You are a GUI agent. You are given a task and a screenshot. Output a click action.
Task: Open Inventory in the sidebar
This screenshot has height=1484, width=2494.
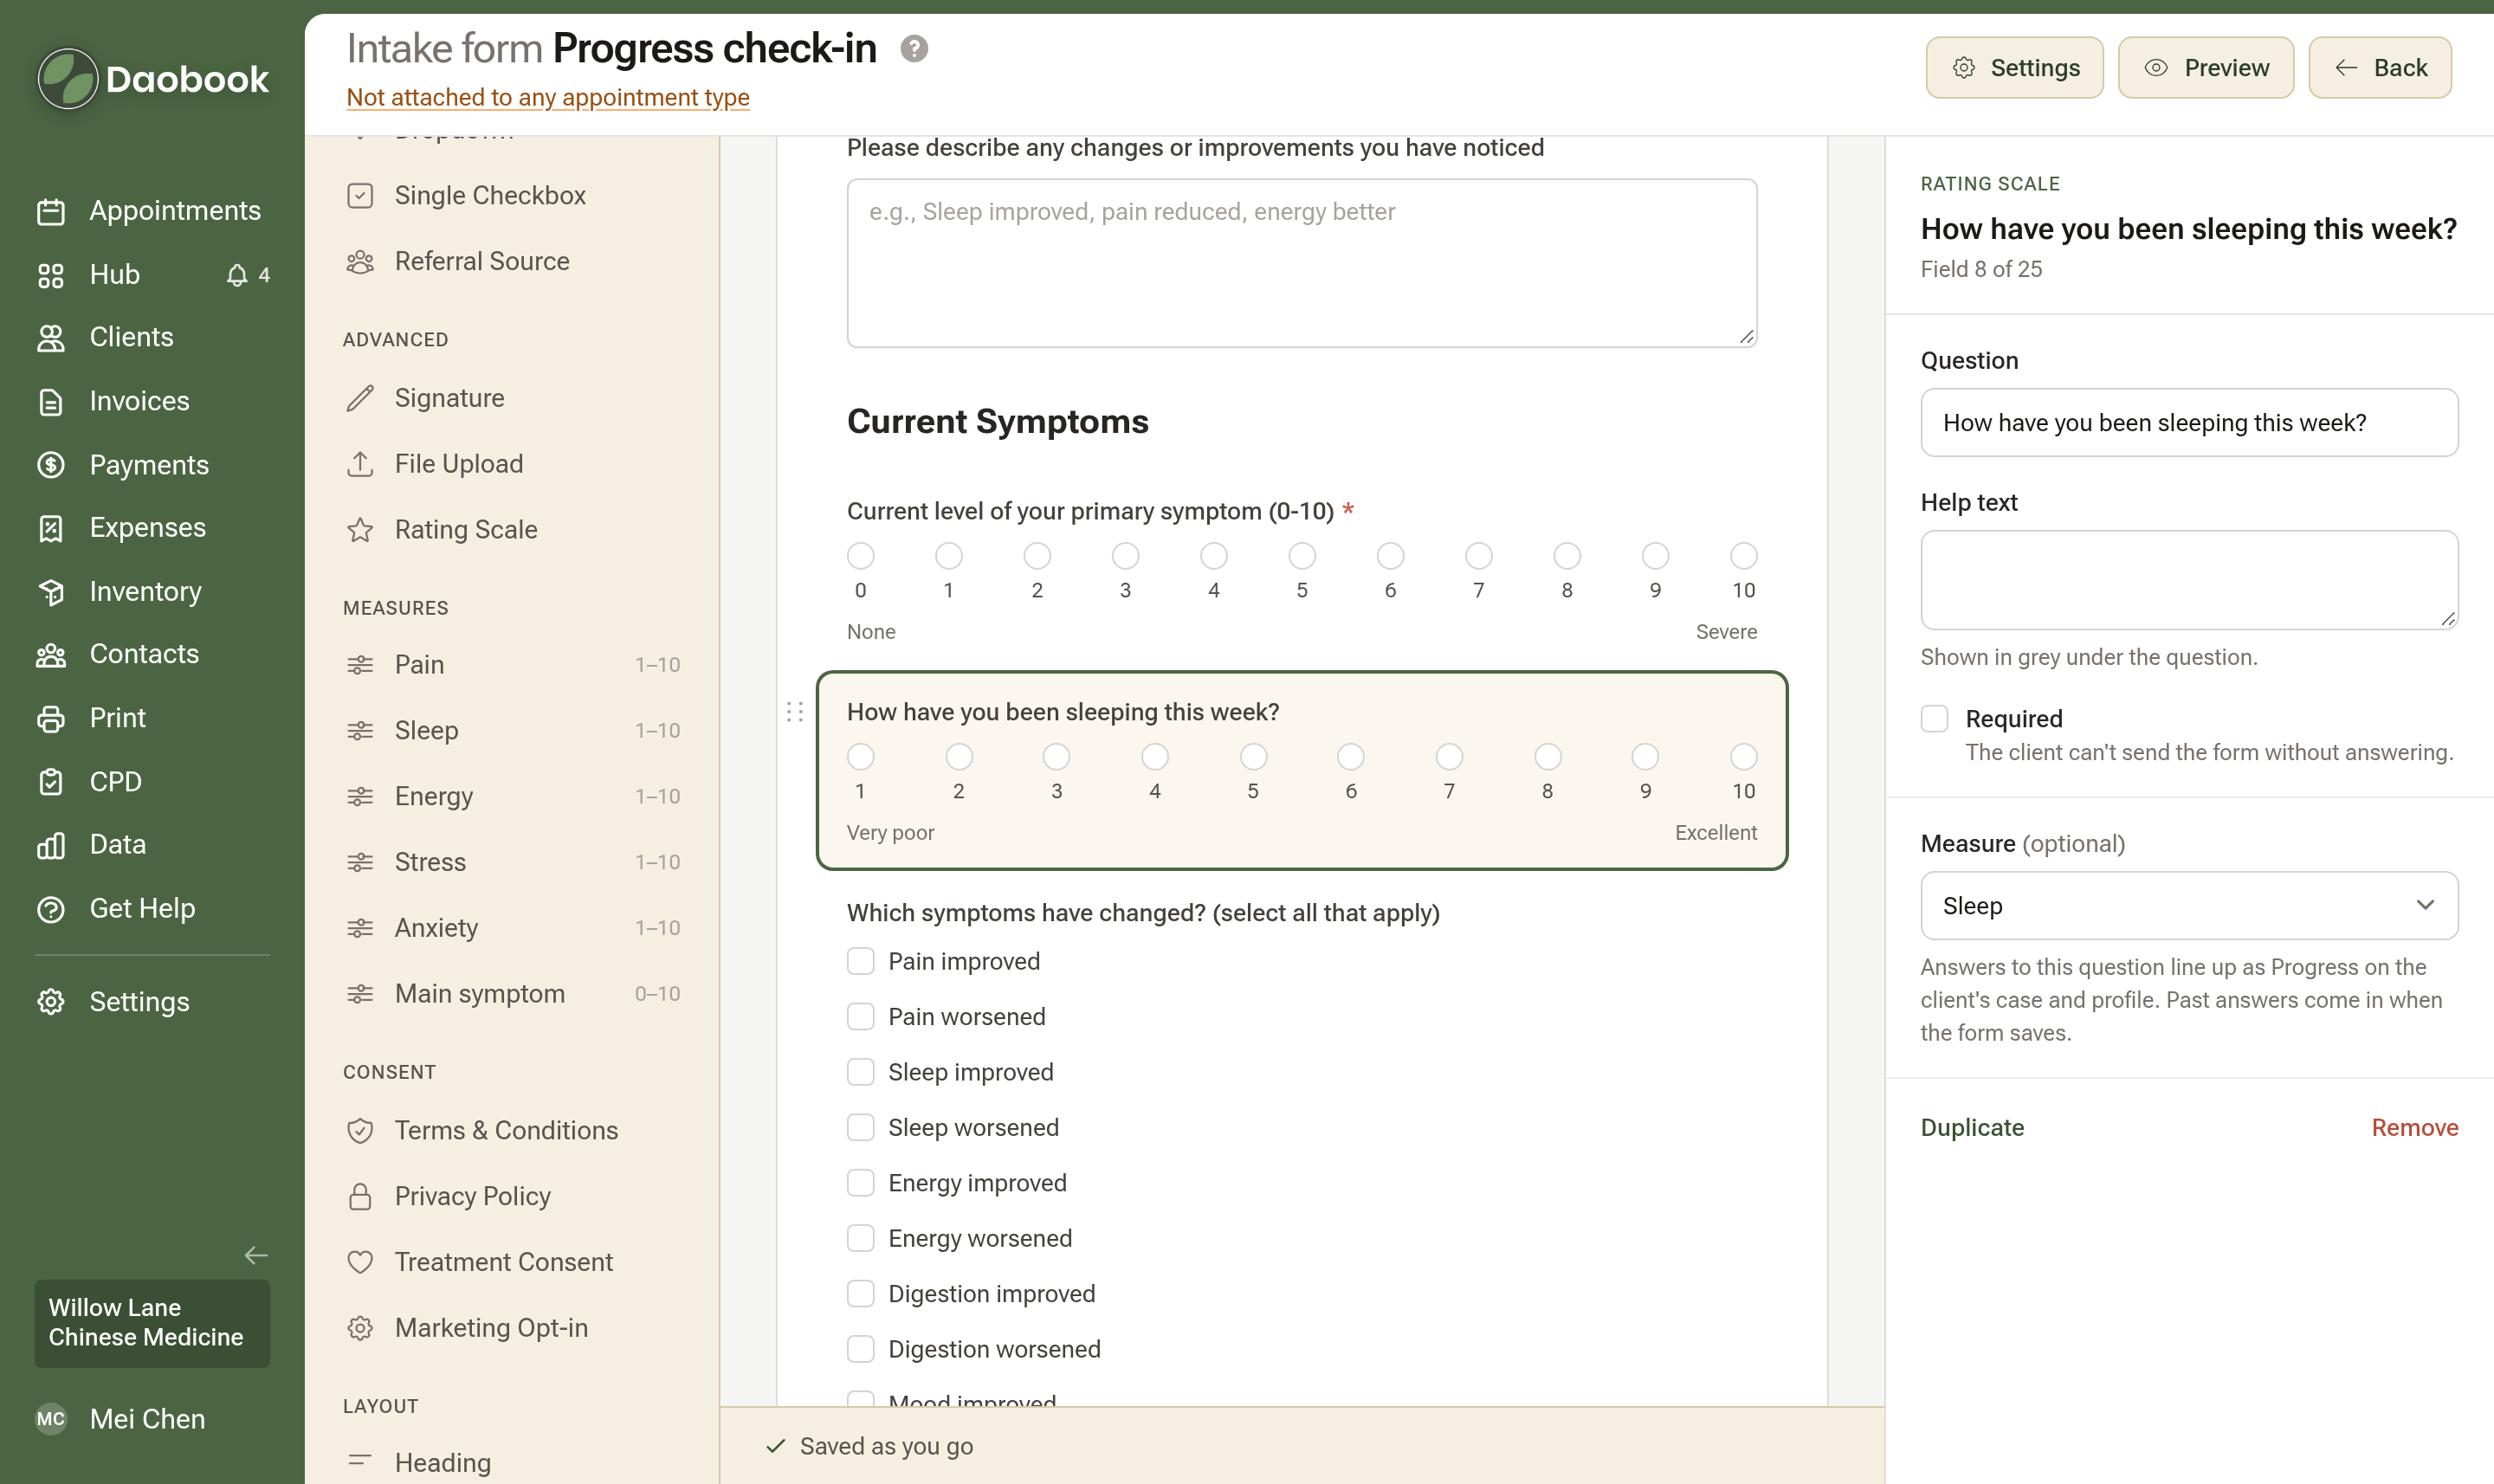pos(152,591)
